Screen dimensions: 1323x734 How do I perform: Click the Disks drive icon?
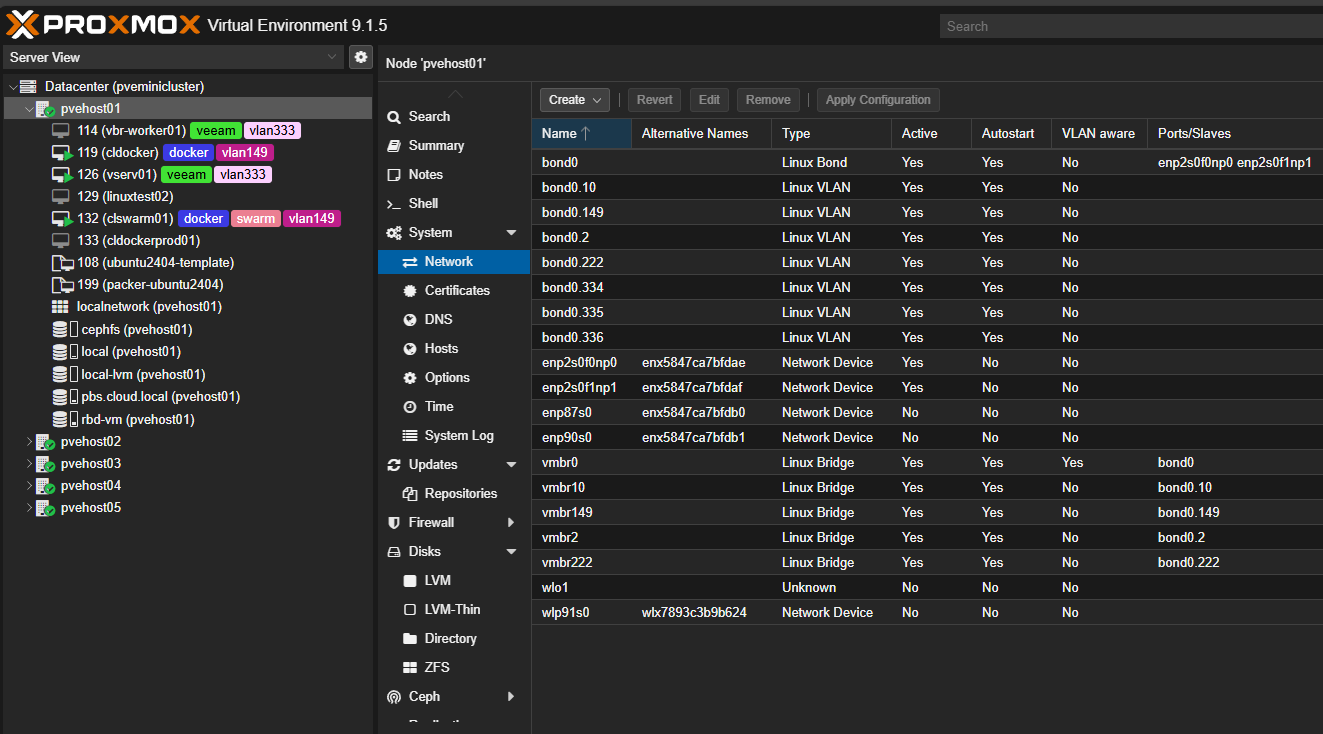tap(394, 552)
